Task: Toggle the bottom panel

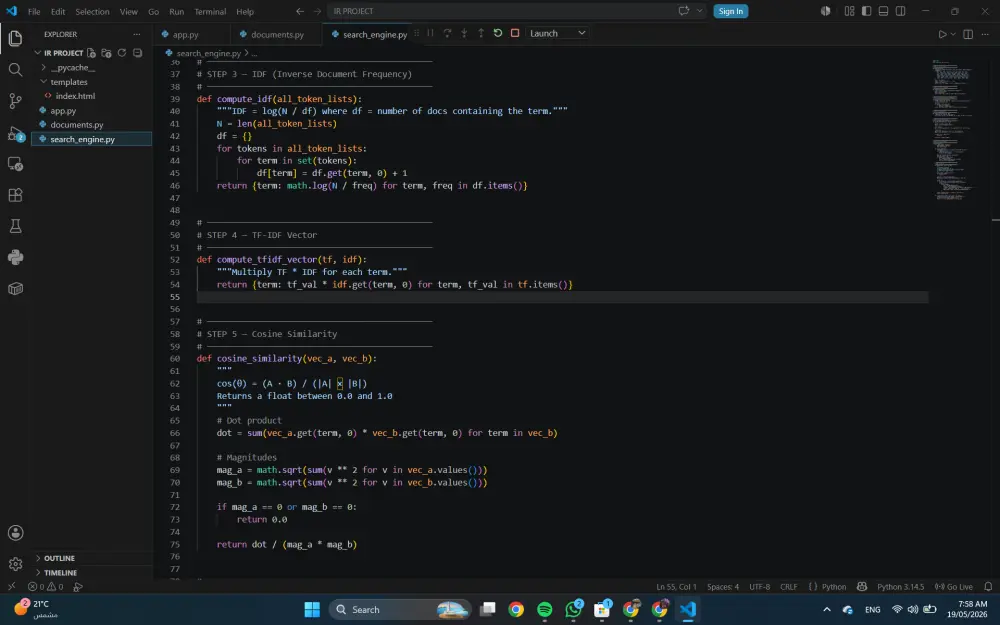Action: [883, 11]
